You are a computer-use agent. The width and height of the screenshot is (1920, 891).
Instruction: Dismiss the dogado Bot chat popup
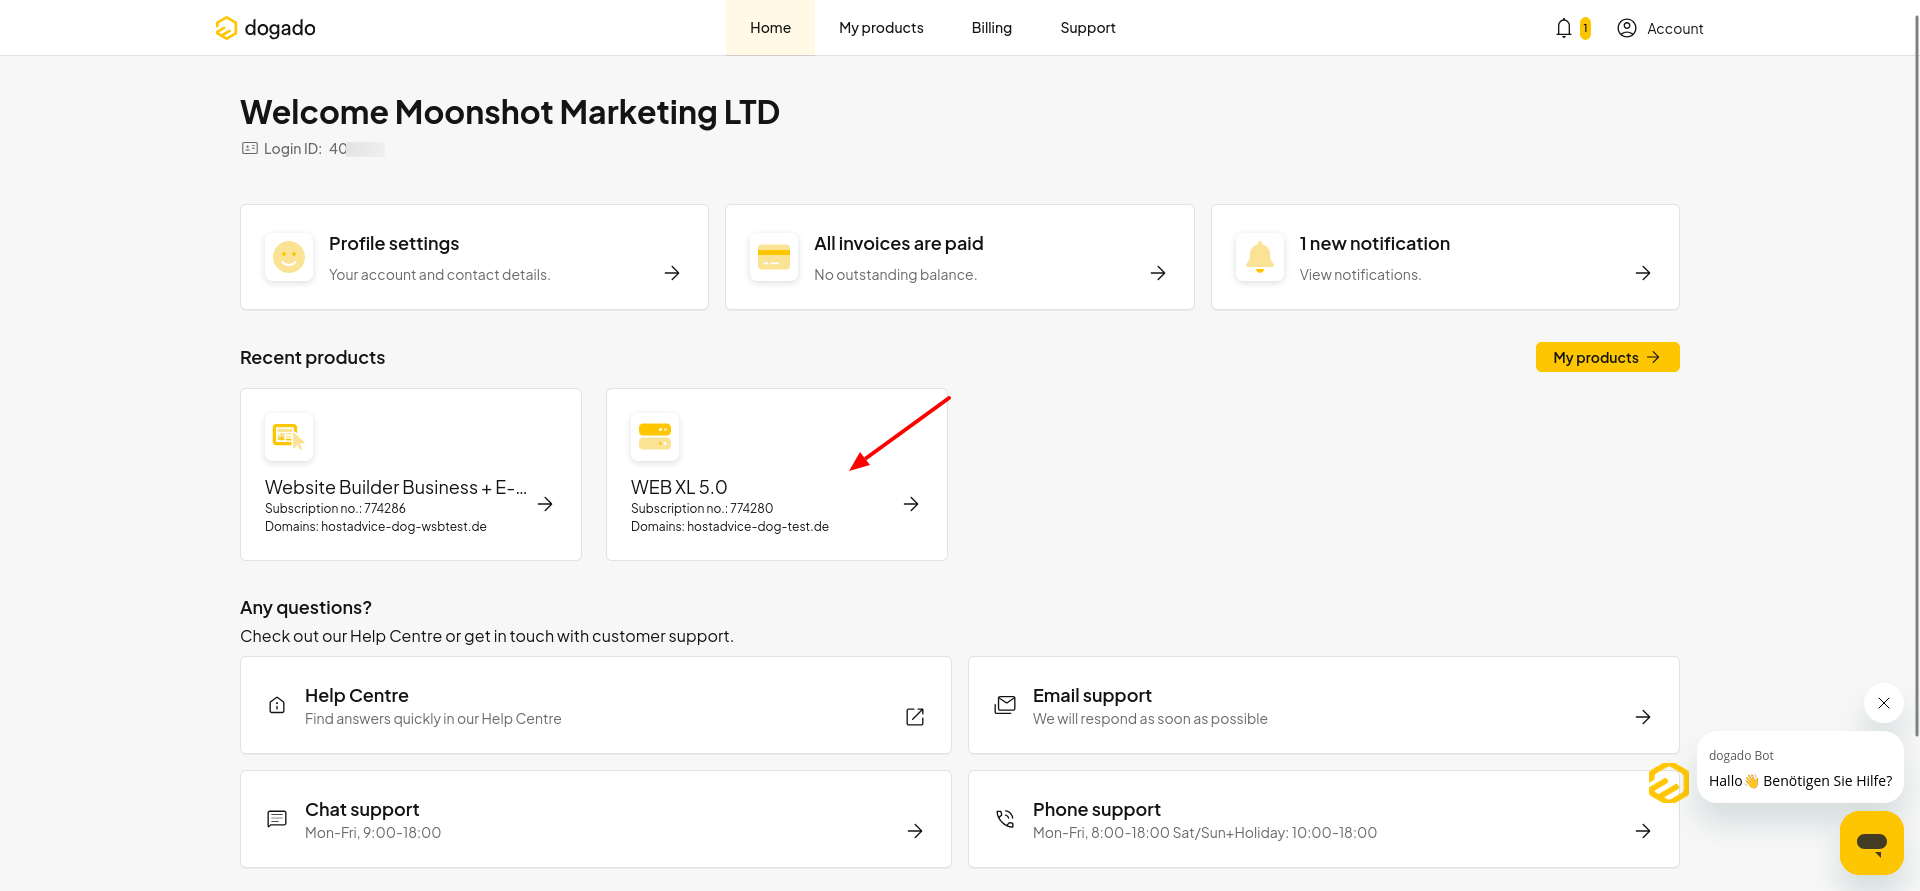(x=1884, y=703)
